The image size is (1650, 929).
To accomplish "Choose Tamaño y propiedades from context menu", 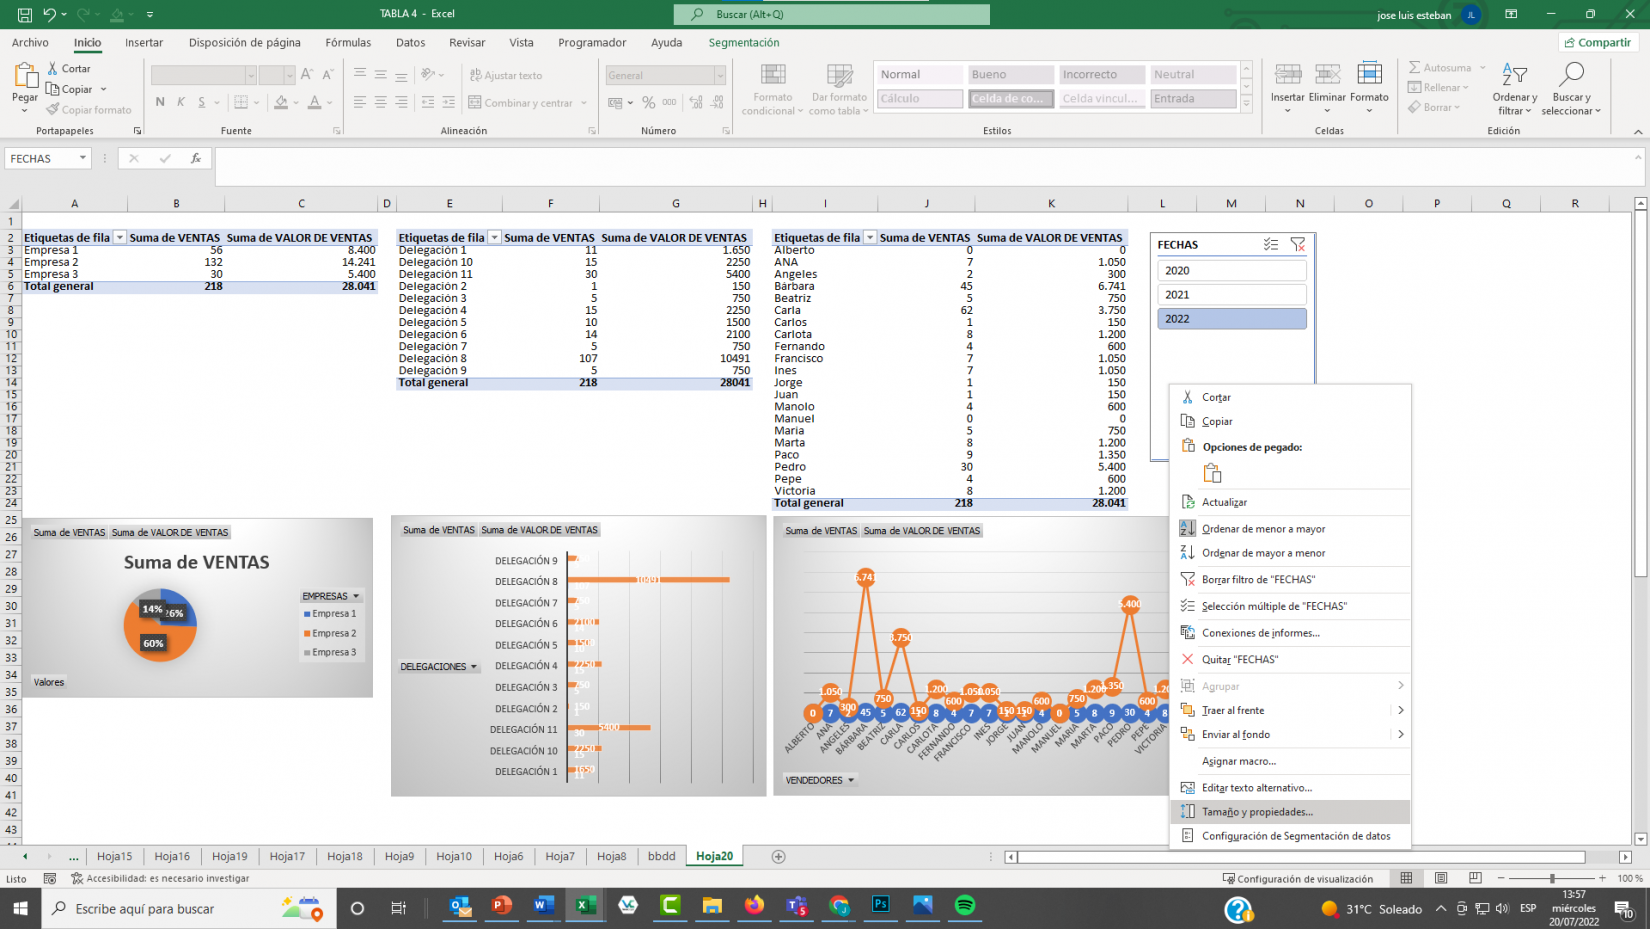I will (x=1290, y=812).
